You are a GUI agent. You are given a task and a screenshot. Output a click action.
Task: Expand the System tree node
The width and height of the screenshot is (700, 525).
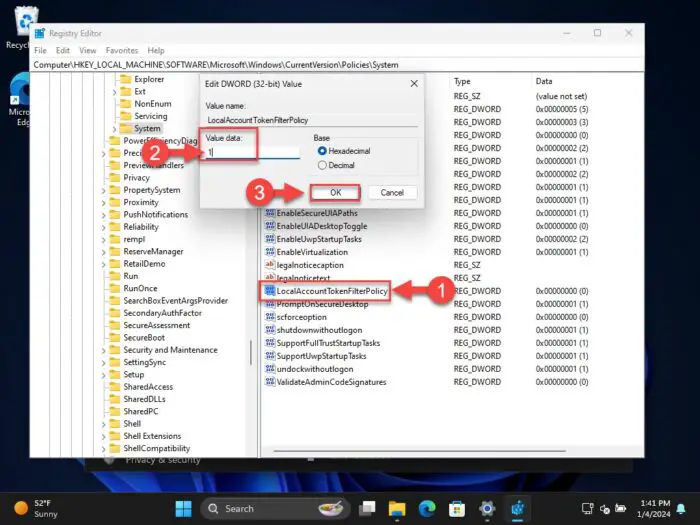pos(114,129)
